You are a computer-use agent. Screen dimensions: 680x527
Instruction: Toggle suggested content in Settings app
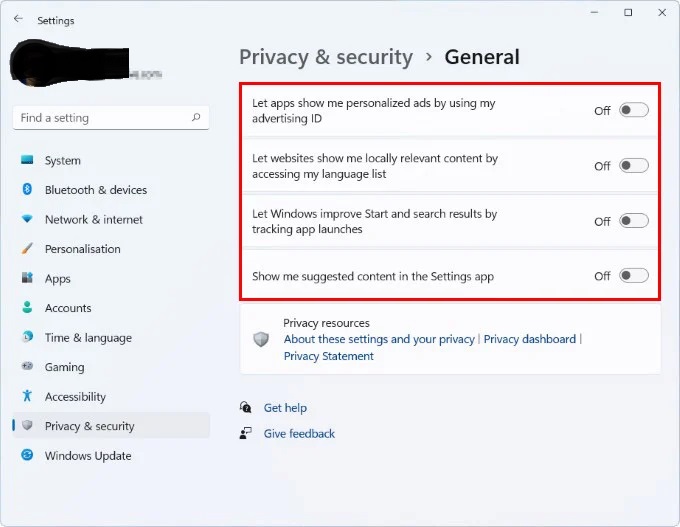pos(634,275)
